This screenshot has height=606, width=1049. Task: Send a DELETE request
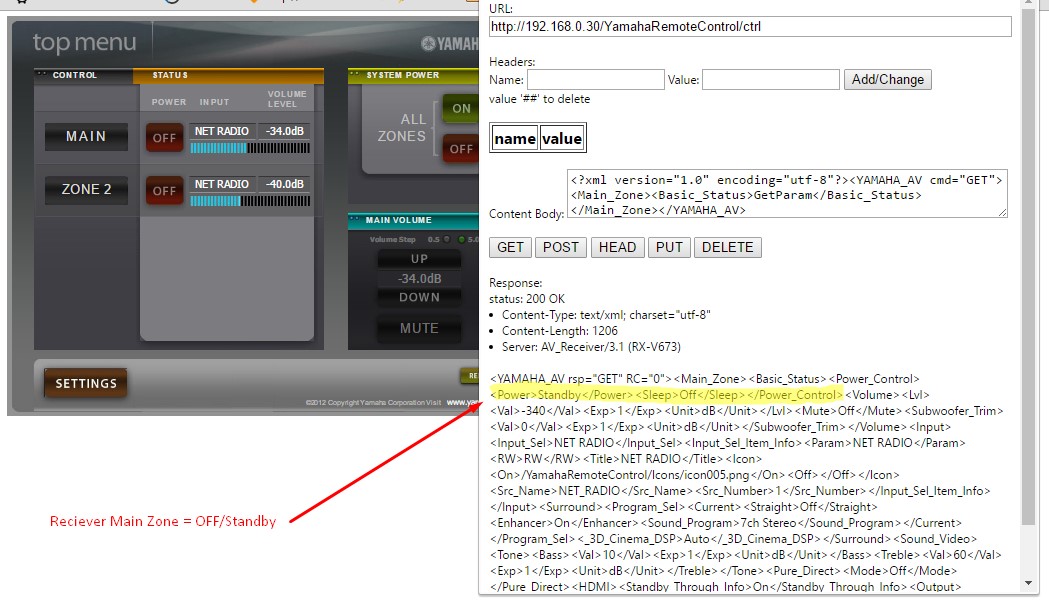pos(727,247)
